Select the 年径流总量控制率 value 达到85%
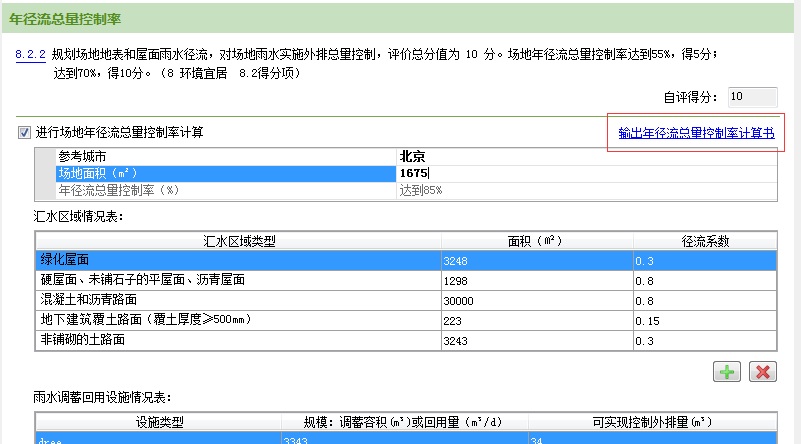This screenshot has height=444, width=801. point(420,190)
